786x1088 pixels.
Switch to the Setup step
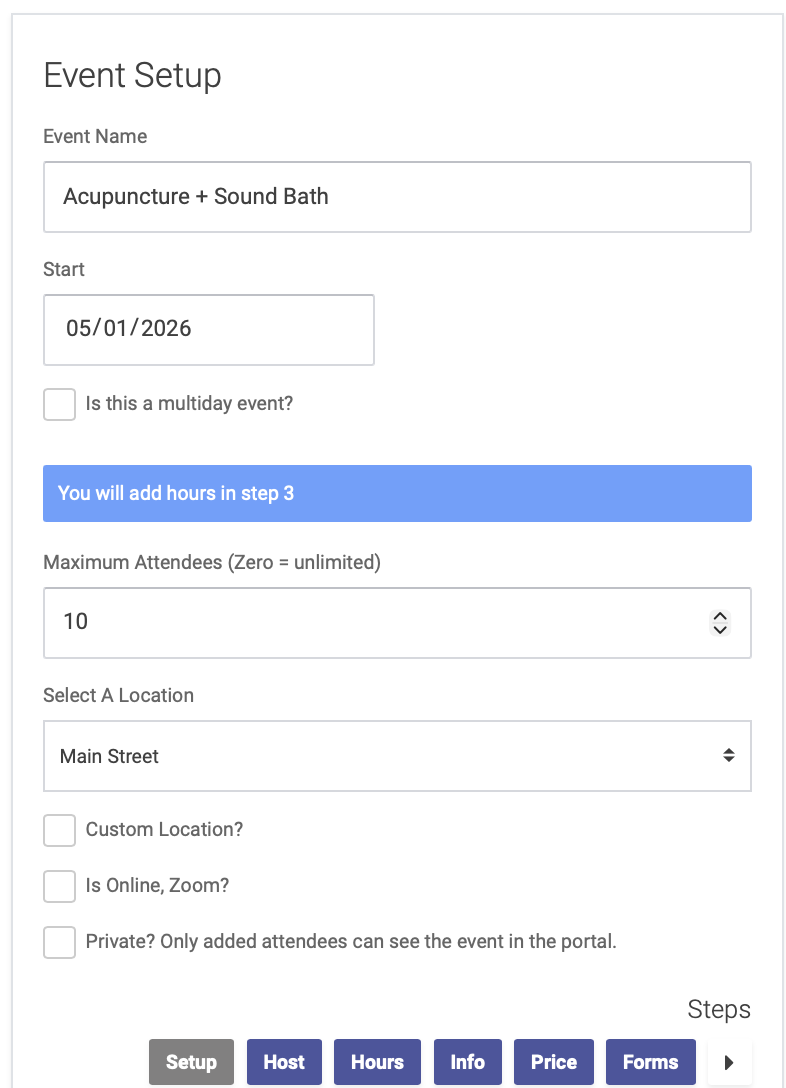pos(191,1062)
